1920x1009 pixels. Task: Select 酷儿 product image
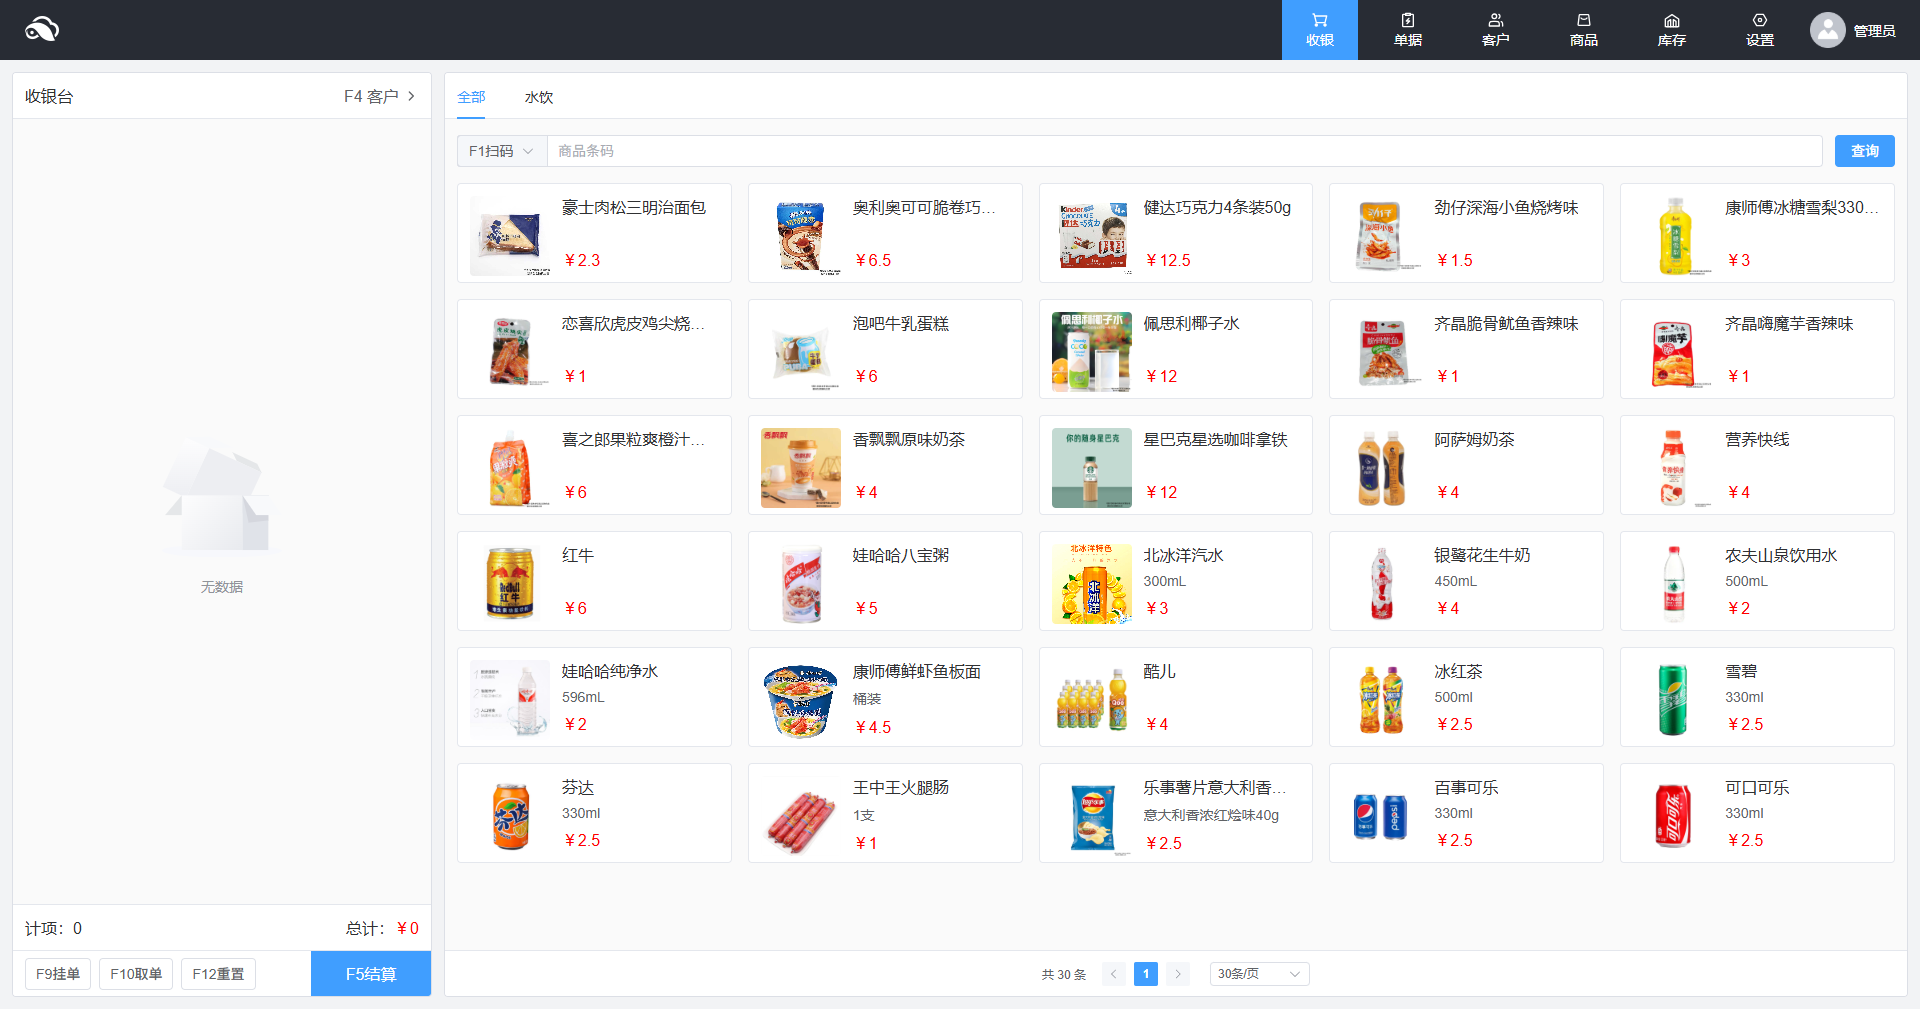[1092, 700]
